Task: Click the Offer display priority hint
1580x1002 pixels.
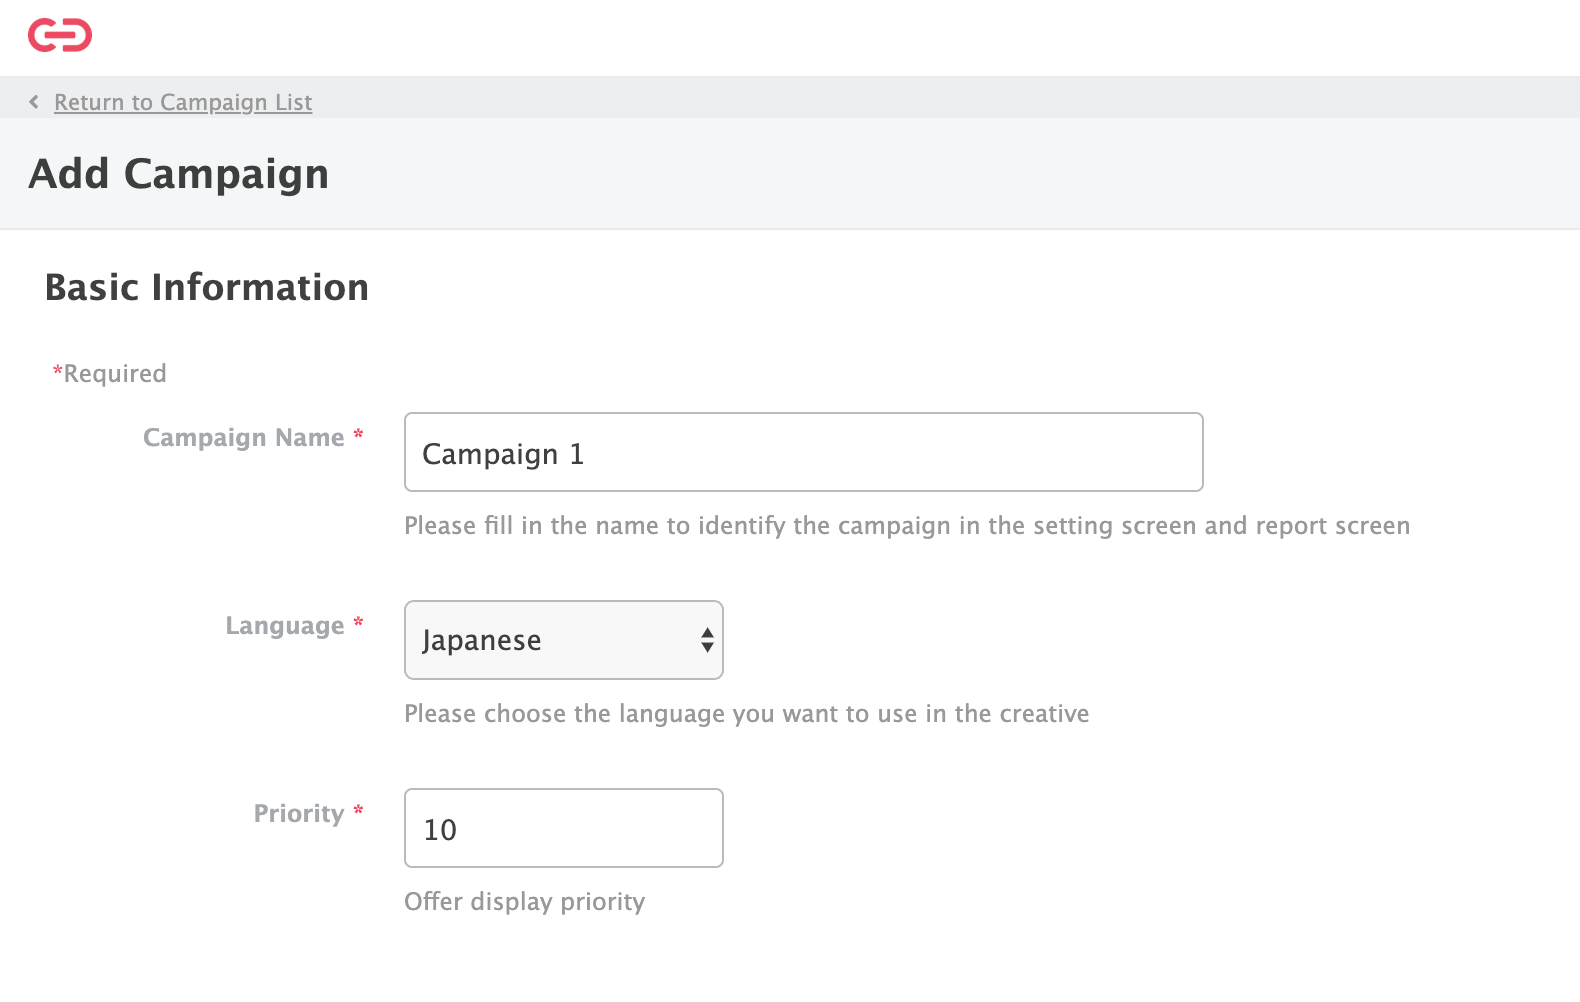Action: click(524, 902)
